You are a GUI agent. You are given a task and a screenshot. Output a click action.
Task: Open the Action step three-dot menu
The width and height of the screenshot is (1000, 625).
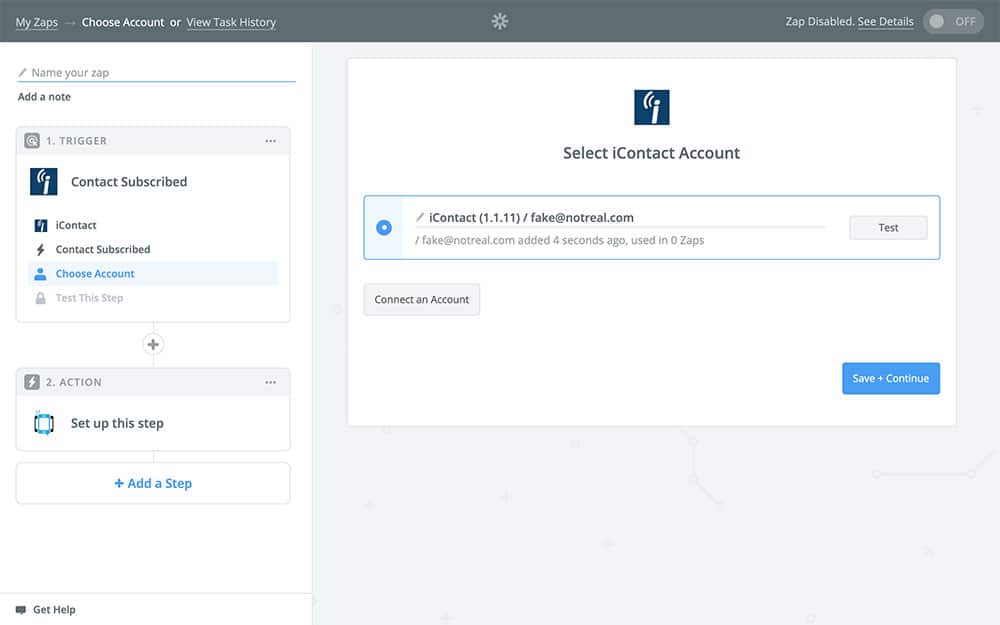click(x=270, y=382)
